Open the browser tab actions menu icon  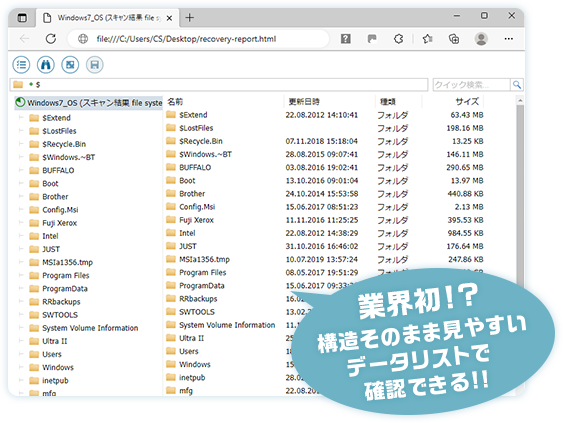coord(22,18)
